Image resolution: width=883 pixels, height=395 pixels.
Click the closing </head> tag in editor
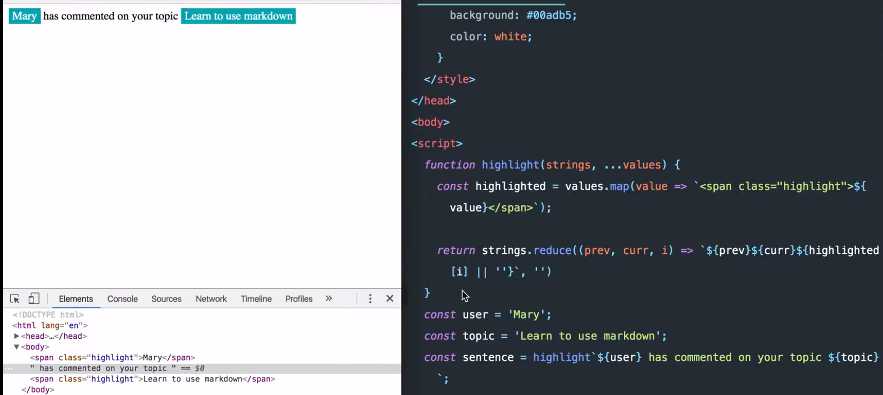(x=434, y=101)
